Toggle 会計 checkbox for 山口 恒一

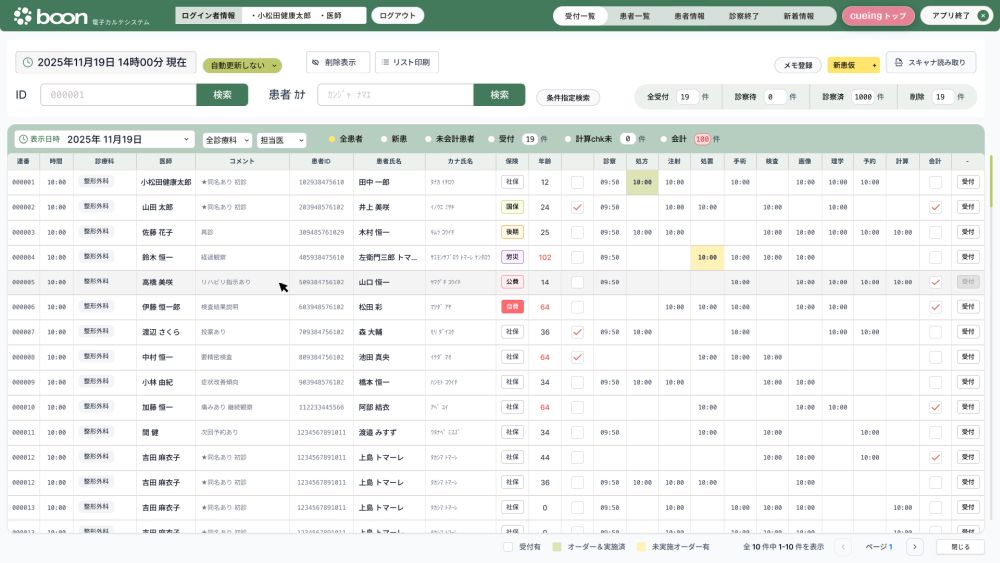(935, 282)
